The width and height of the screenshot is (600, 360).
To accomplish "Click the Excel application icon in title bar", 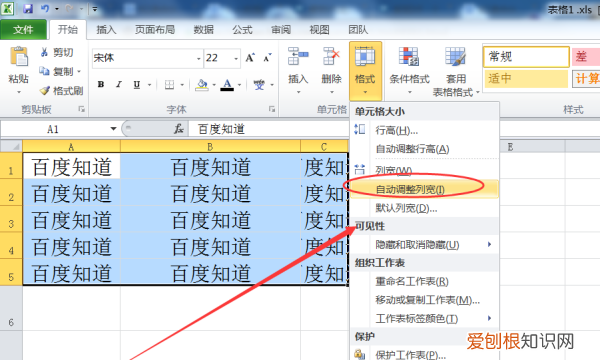I will tap(8, 8).
